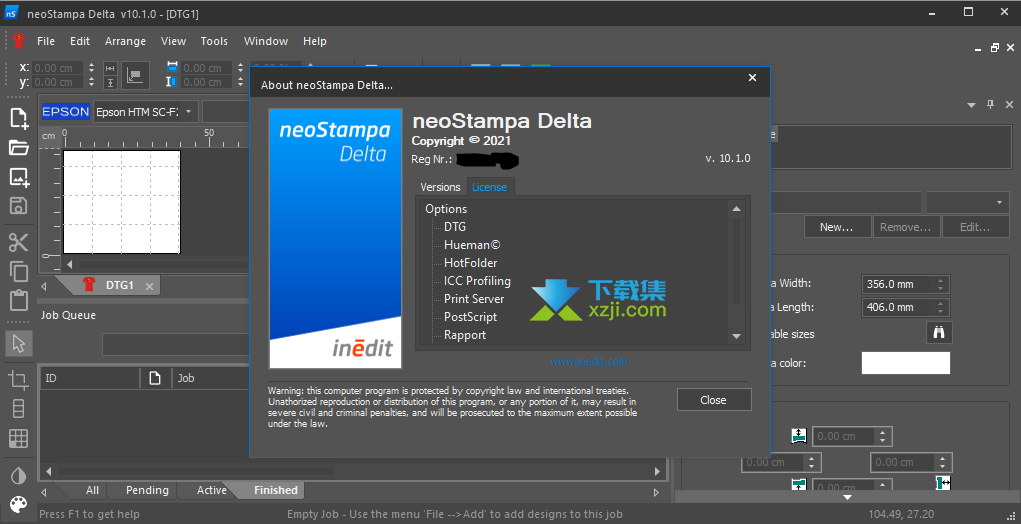The width and height of the screenshot is (1021, 524).
Task: Open the File menu
Action: pos(46,41)
